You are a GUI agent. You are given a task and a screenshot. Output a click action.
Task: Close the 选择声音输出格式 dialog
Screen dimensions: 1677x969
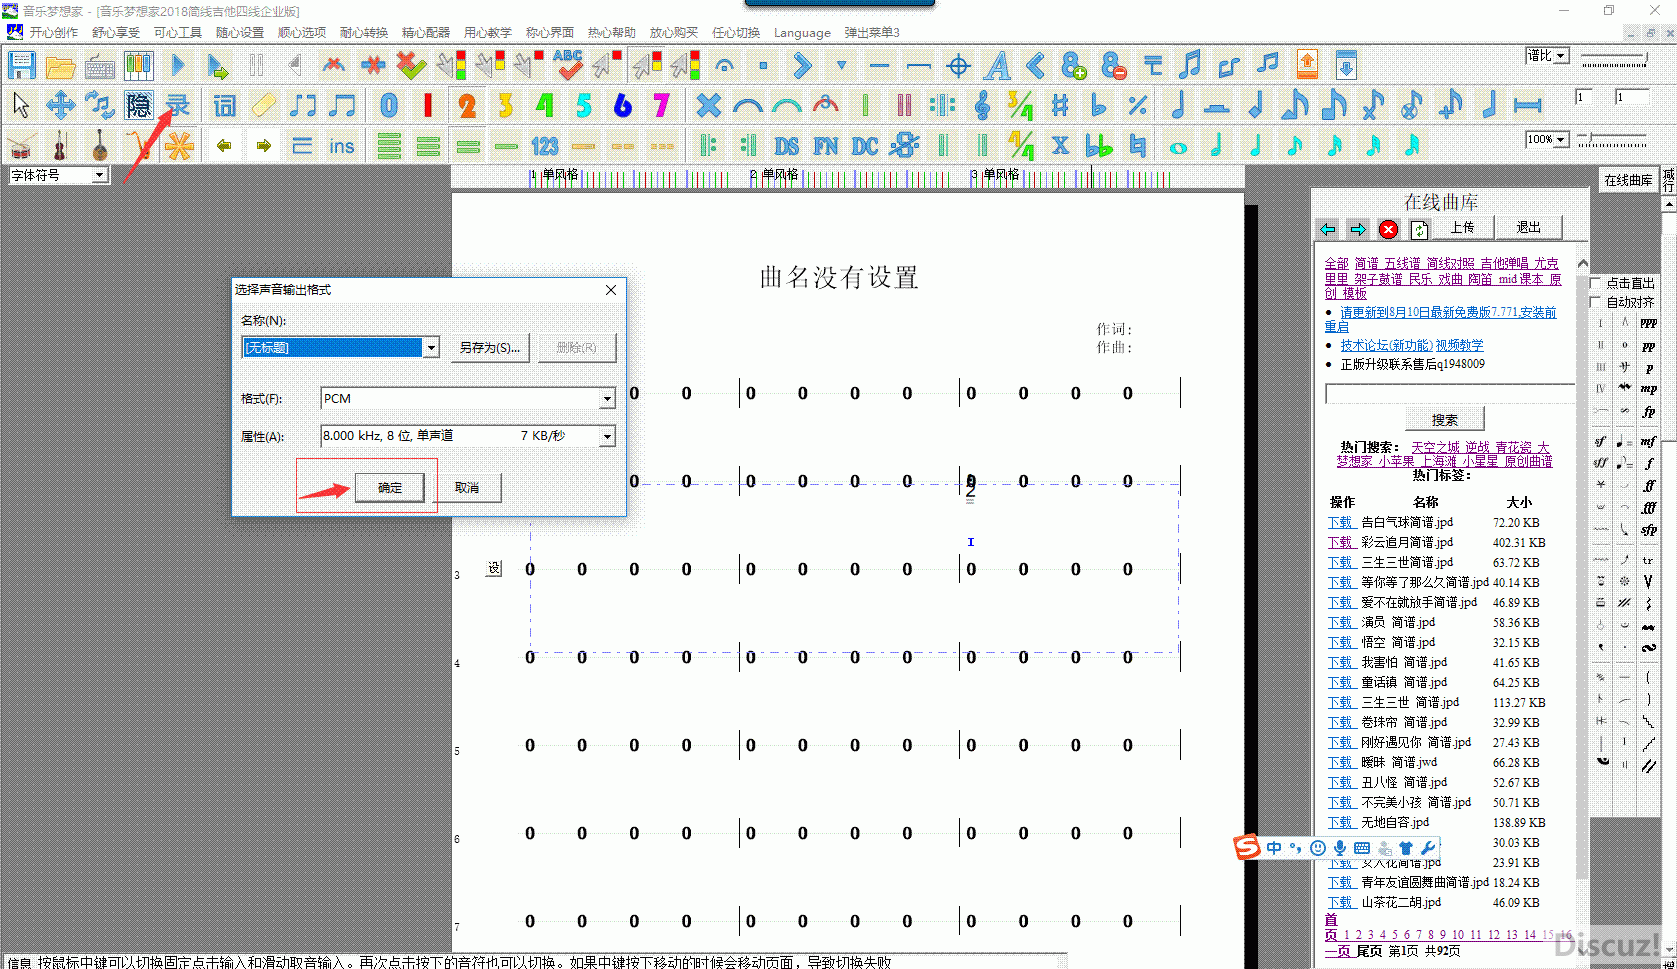click(x=611, y=290)
